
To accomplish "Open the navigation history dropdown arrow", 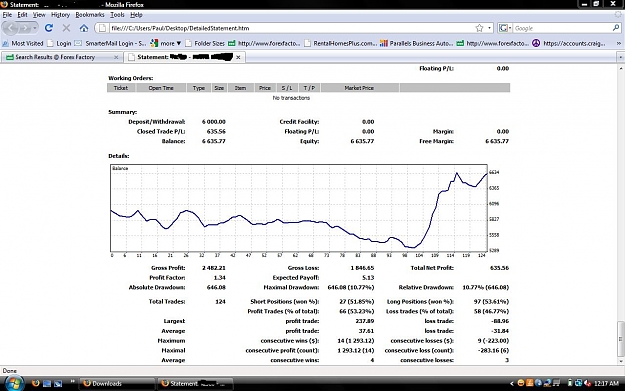I will click(35, 28).
